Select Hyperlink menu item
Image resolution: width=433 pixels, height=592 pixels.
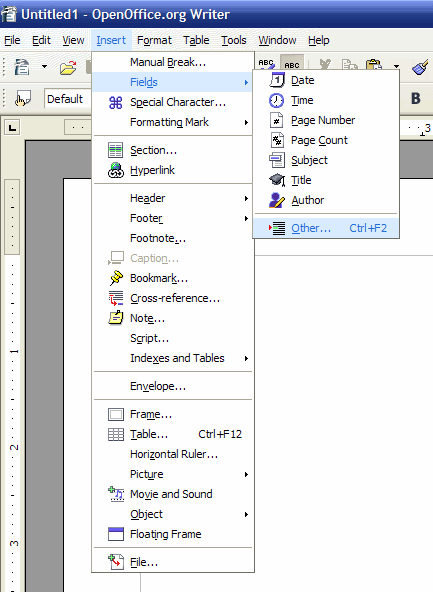click(173, 170)
